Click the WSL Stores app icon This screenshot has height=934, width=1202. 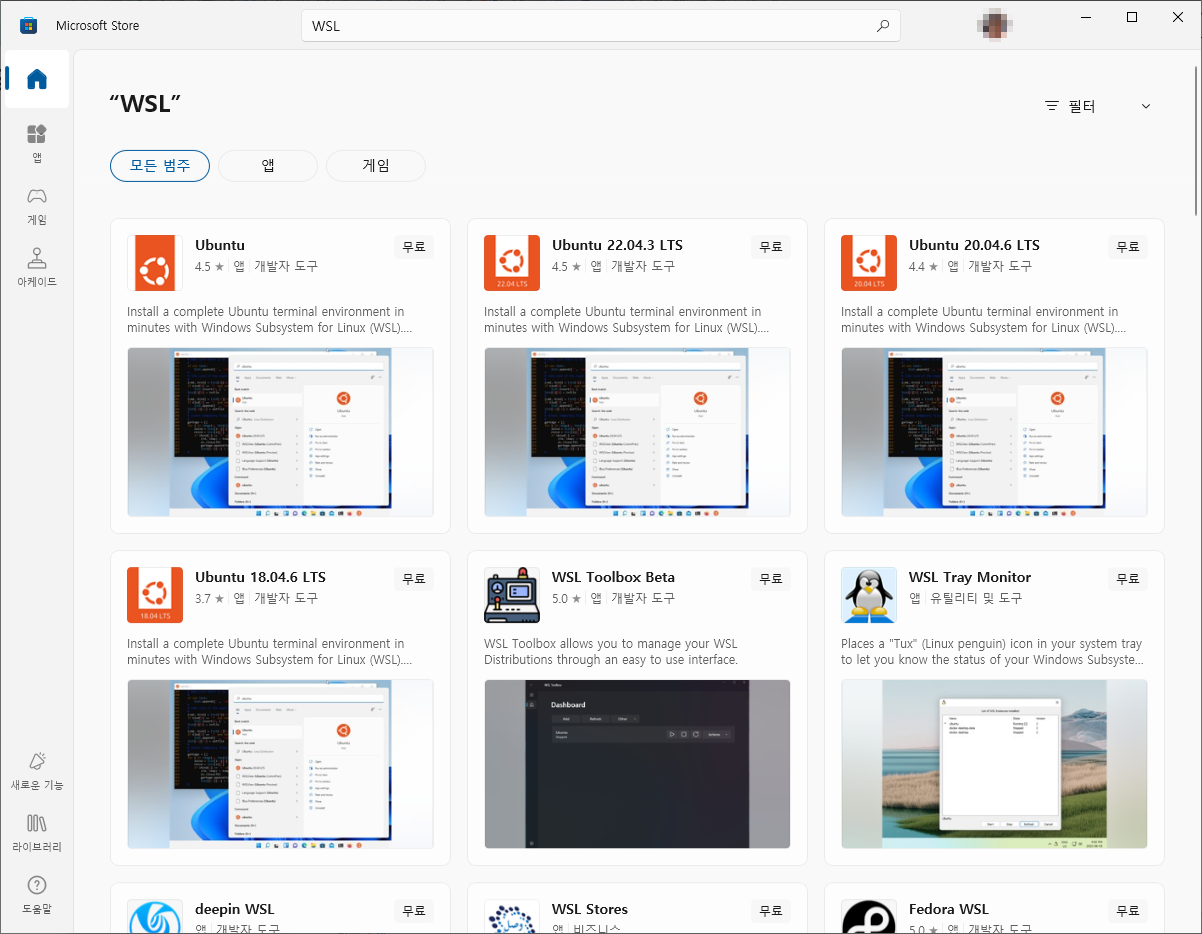[x=512, y=916]
